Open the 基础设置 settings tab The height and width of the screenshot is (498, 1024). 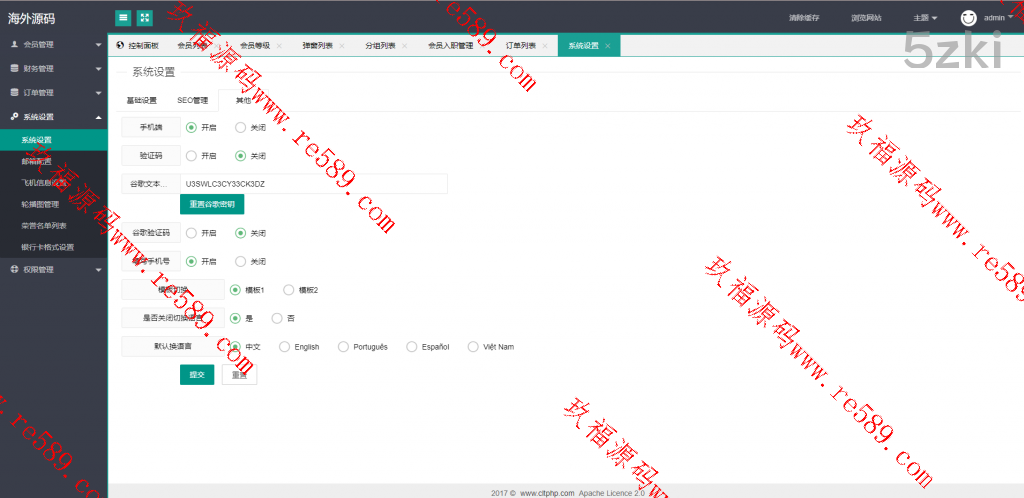[142, 101]
